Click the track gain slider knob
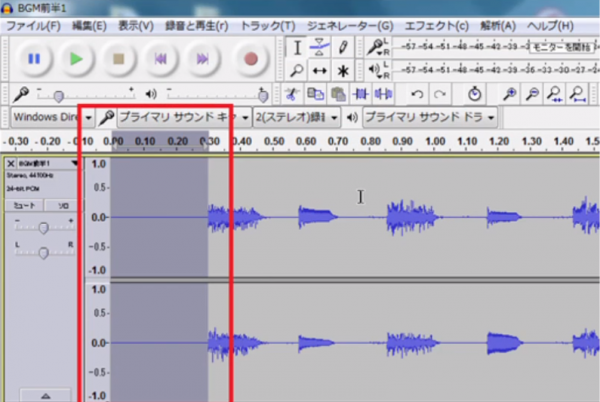This screenshot has height=402, width=600. pyautogui.click(x=43, y=227)
